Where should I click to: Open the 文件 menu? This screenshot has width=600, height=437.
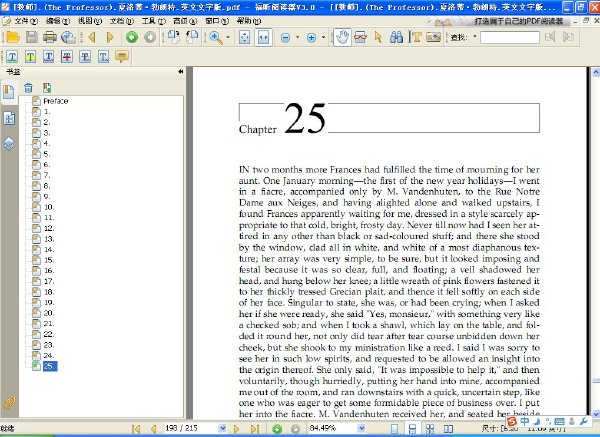(x=26, y=21)
